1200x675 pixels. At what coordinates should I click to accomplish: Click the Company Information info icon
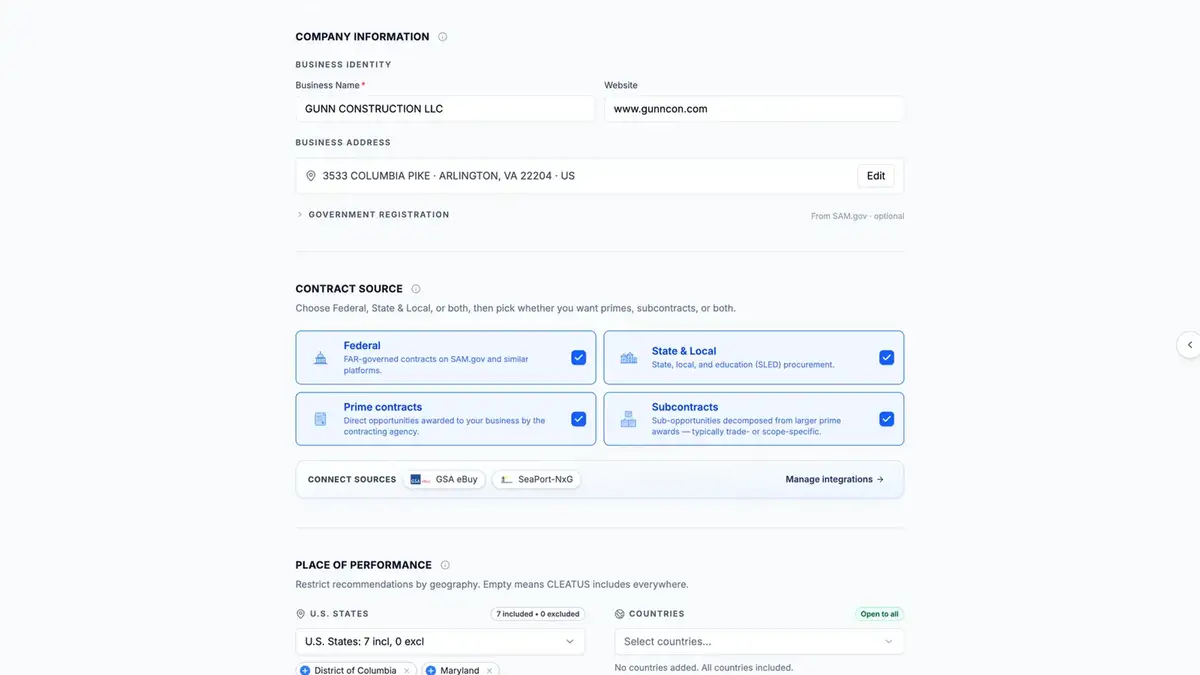pos(443,37)
